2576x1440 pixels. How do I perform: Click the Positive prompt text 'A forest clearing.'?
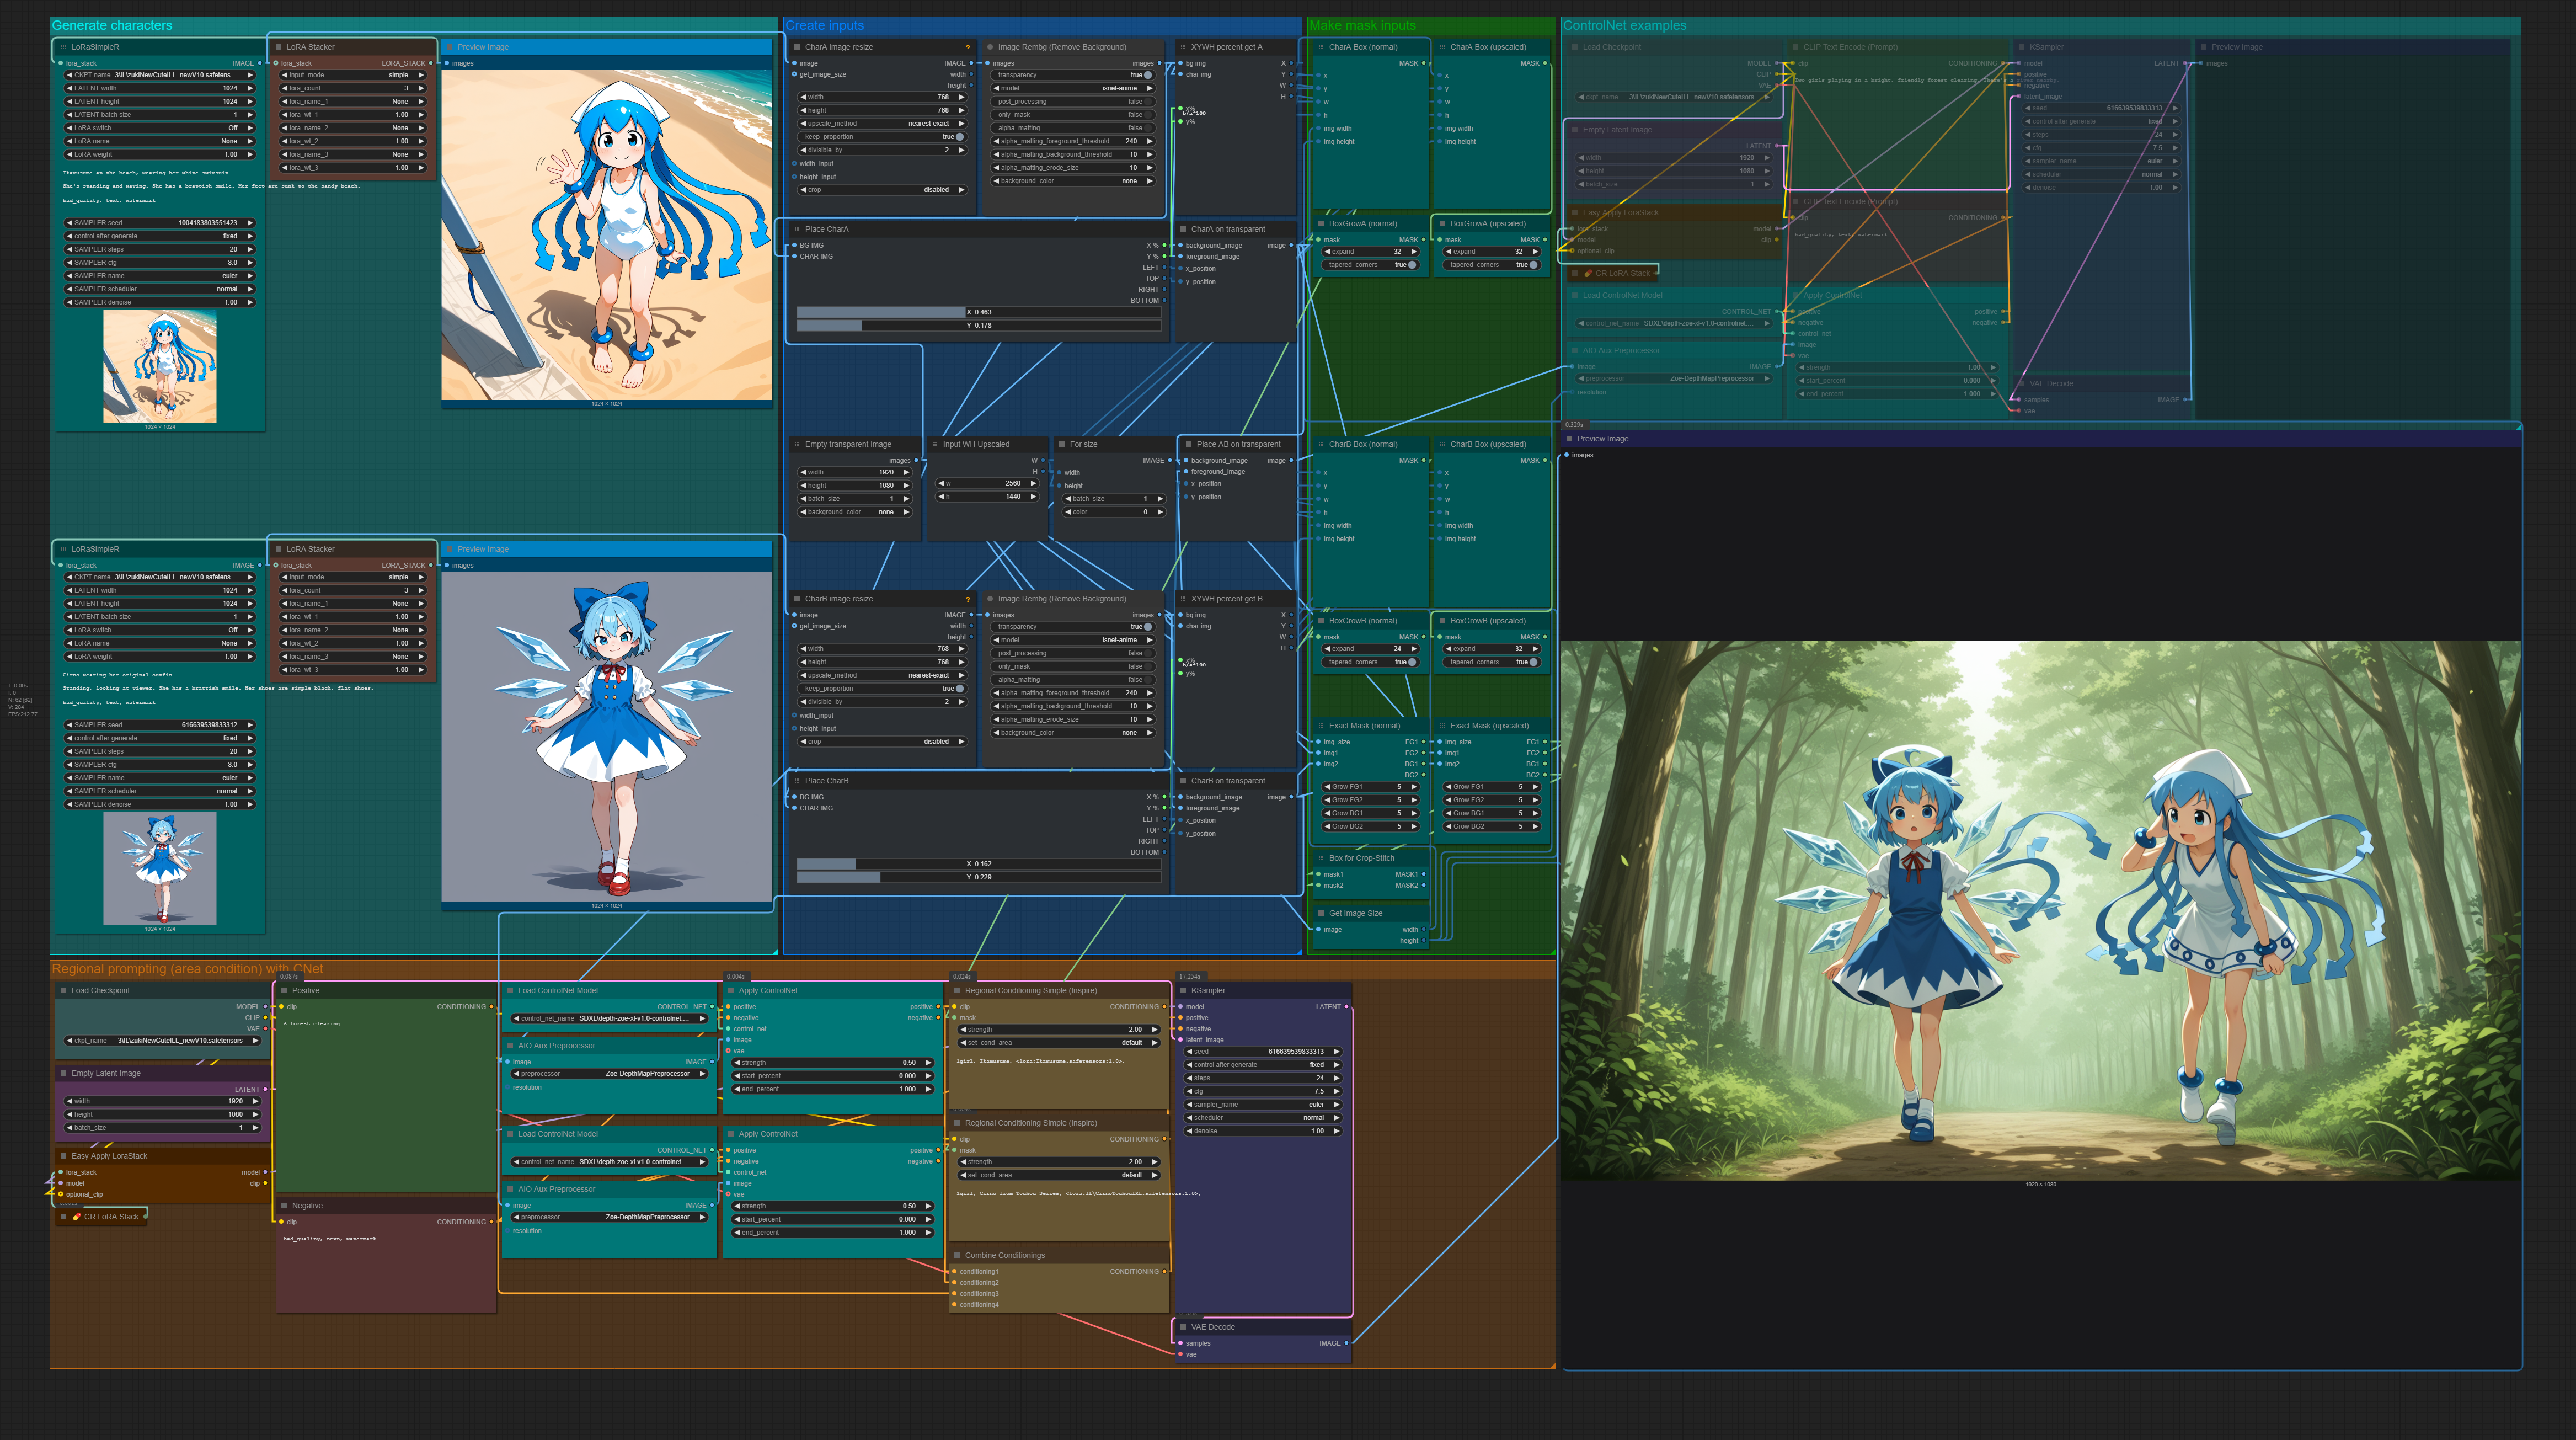313,1024
